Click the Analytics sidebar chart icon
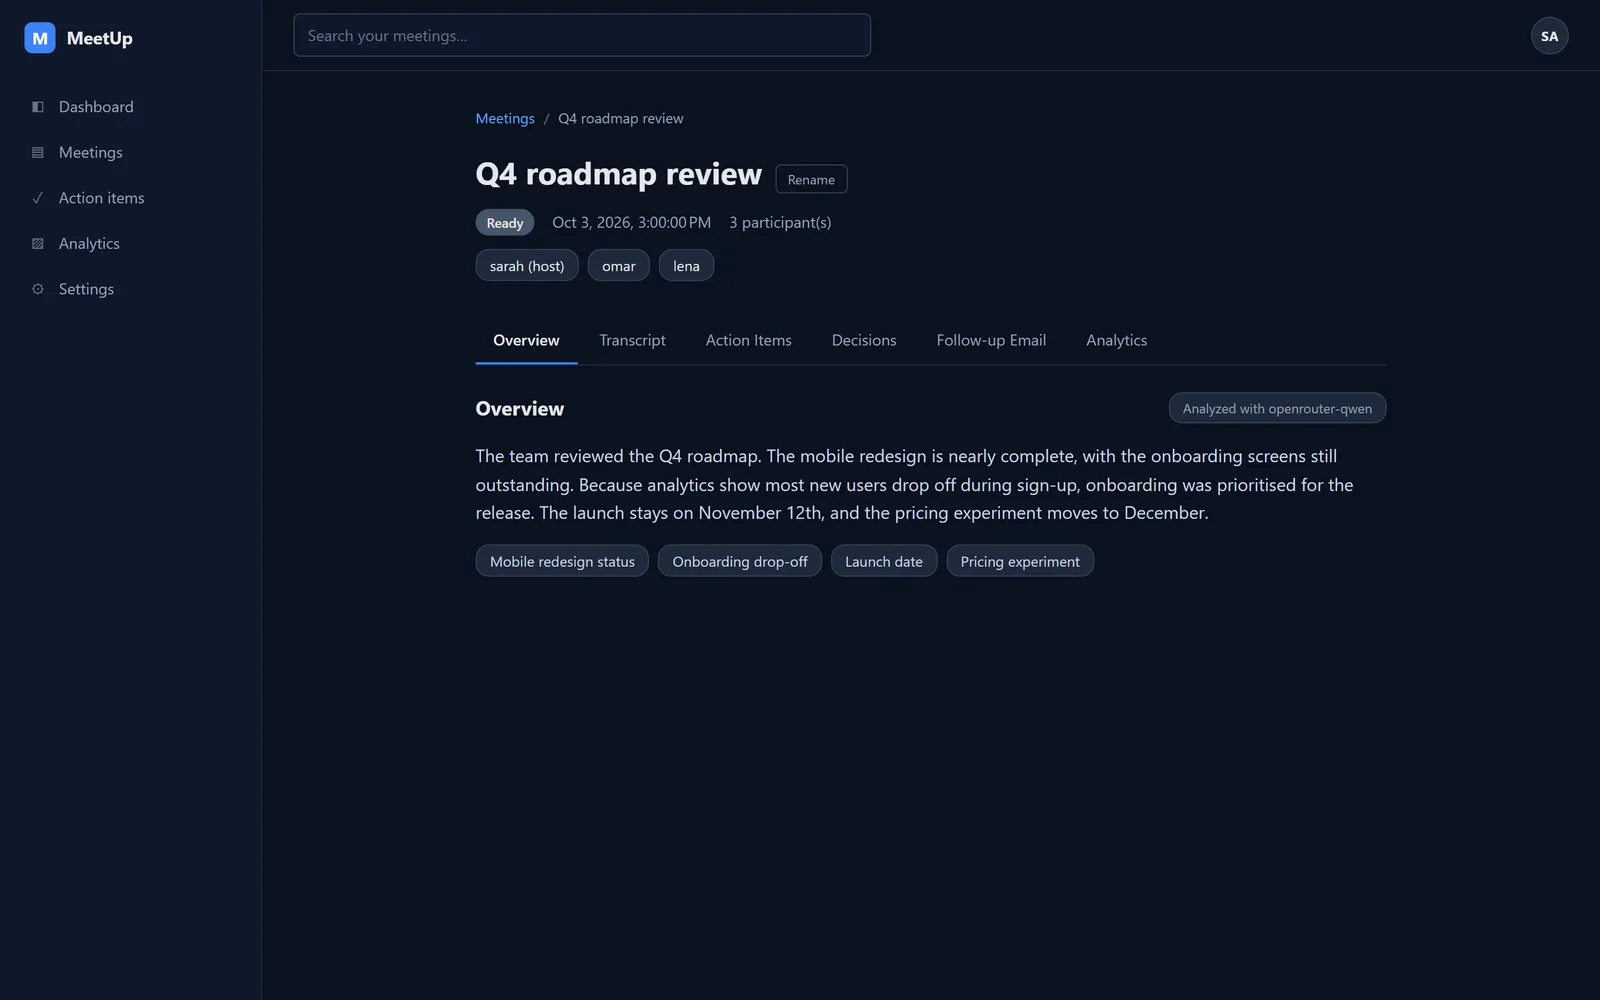 pos(38,244)
